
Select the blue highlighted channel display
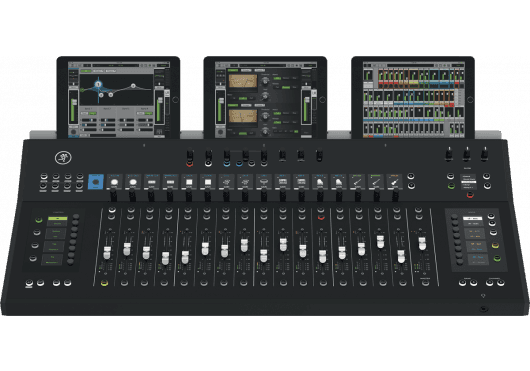pyautogui.click(x=96, y=182)
